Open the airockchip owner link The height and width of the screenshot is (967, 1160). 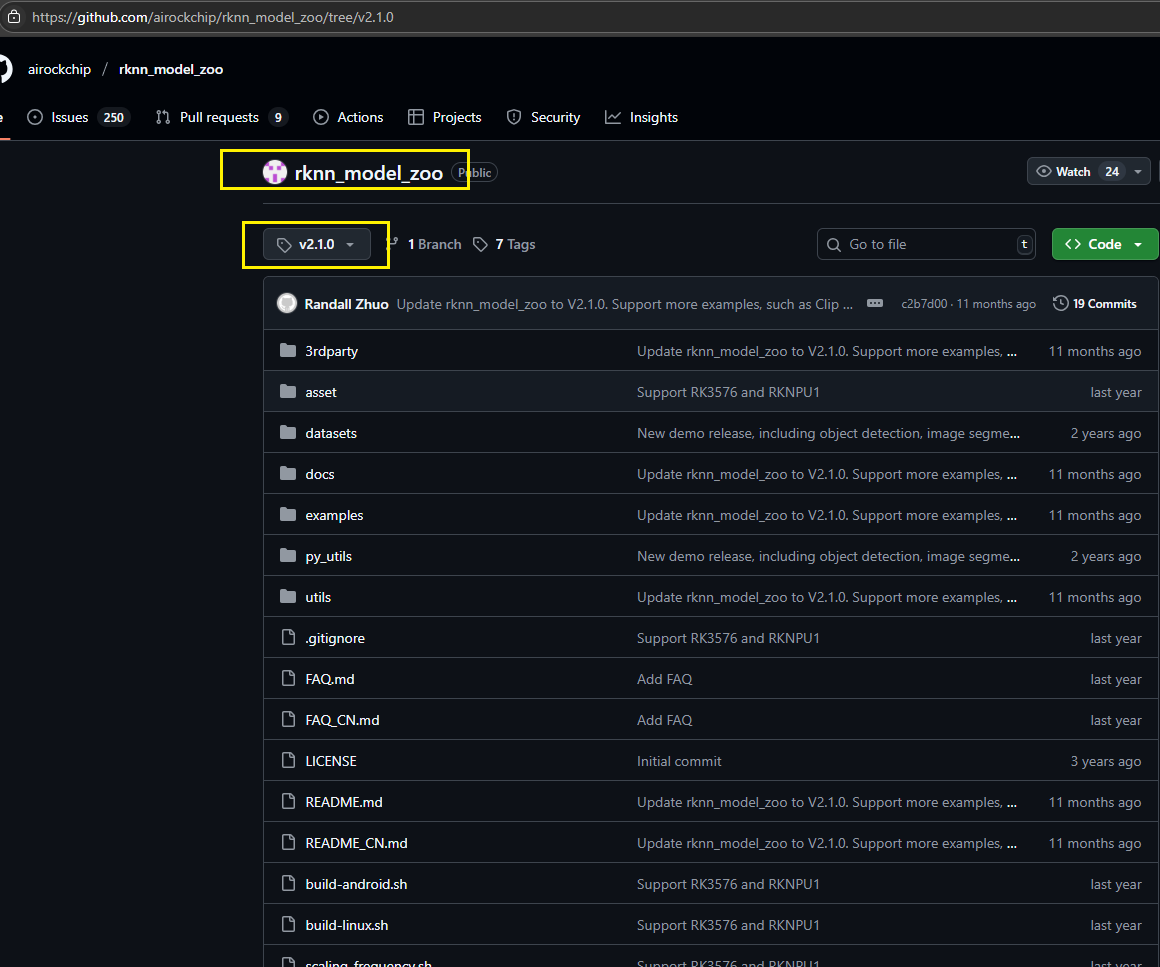(59, 69)
